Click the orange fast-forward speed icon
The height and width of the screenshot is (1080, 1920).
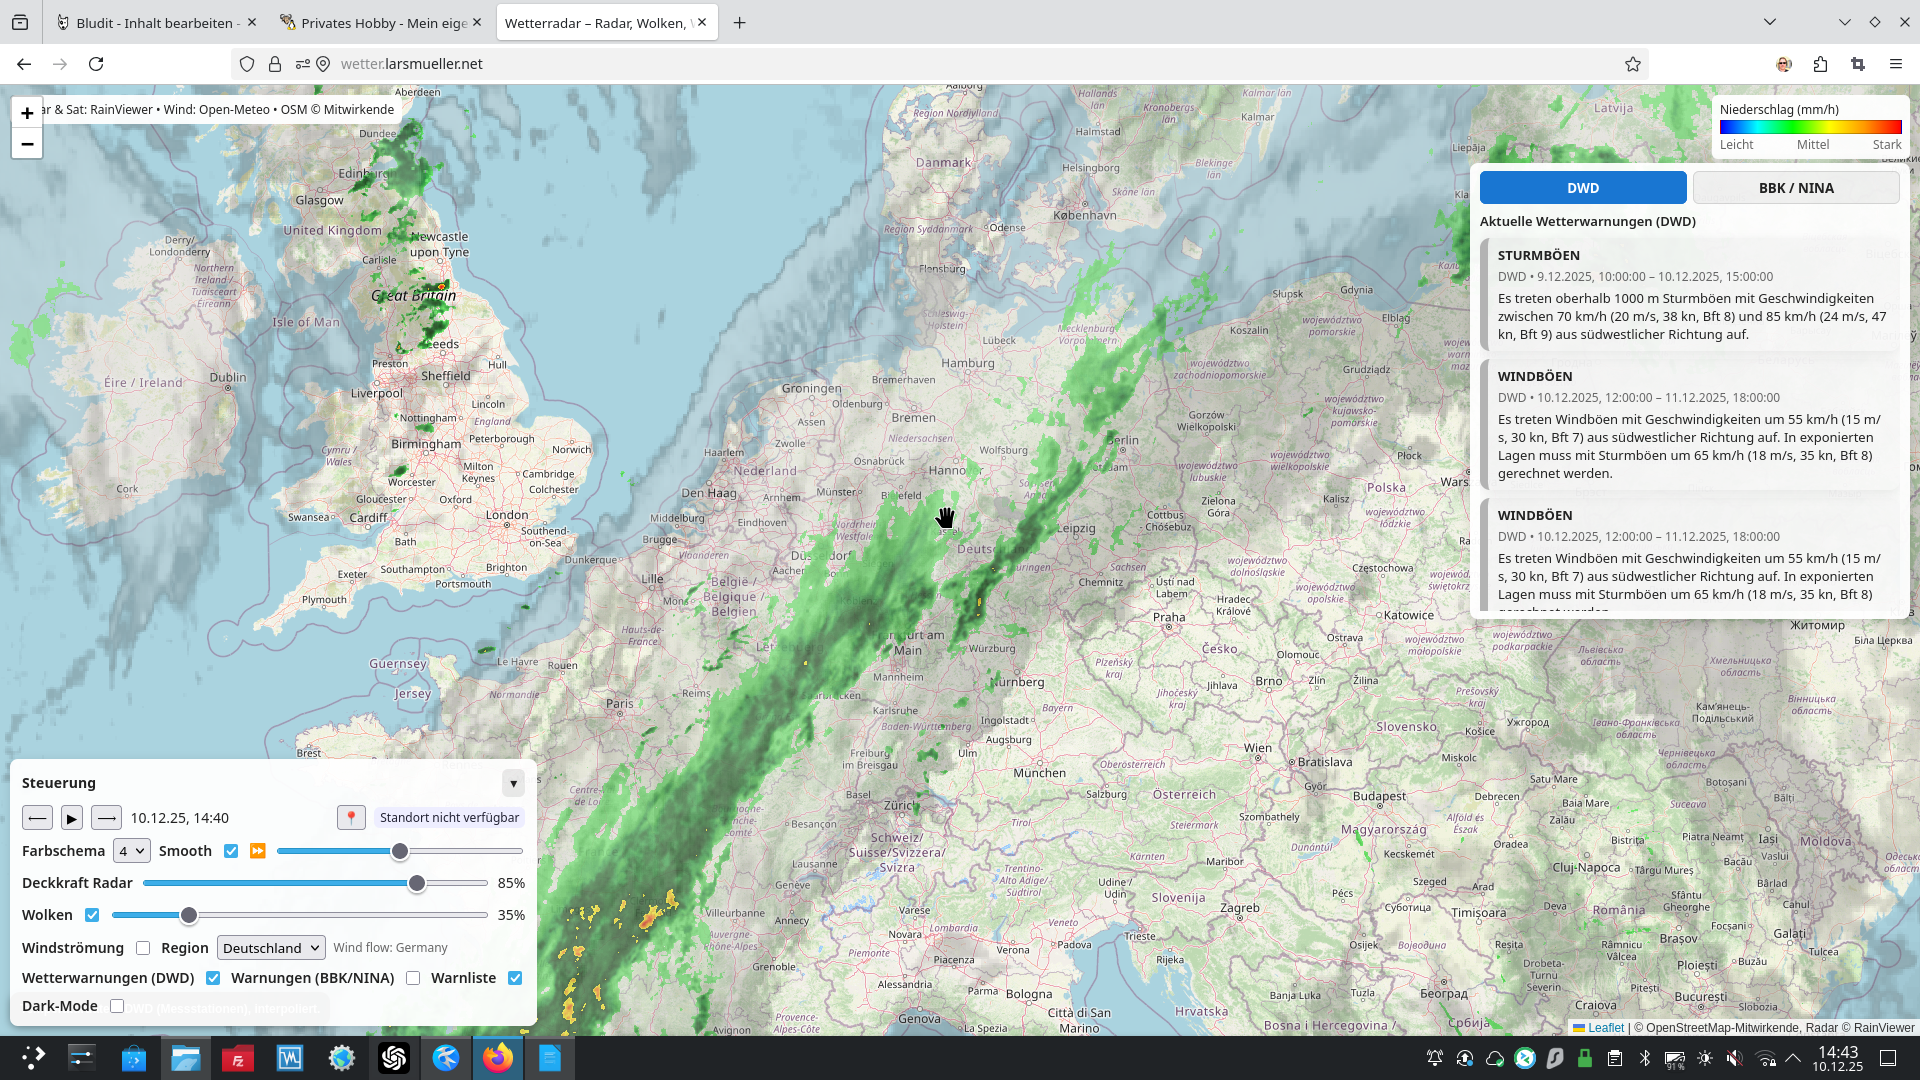coord(258,851)
